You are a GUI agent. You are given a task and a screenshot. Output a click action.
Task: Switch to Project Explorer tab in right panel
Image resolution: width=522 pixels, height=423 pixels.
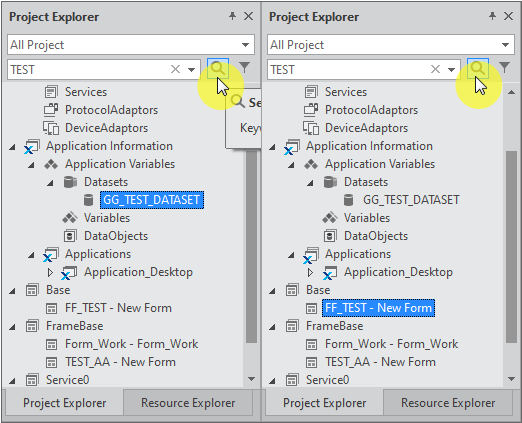point(325,403)
